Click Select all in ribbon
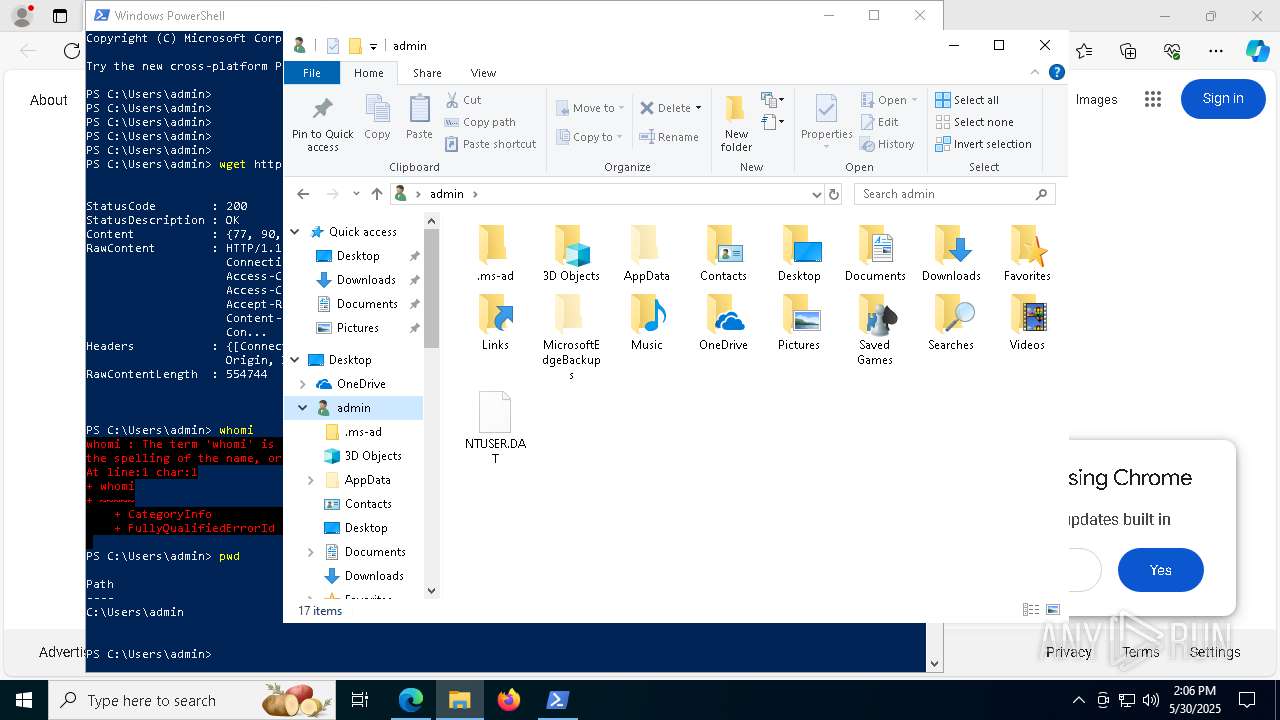The image size is (1280, 720). [x=967, y=100]
